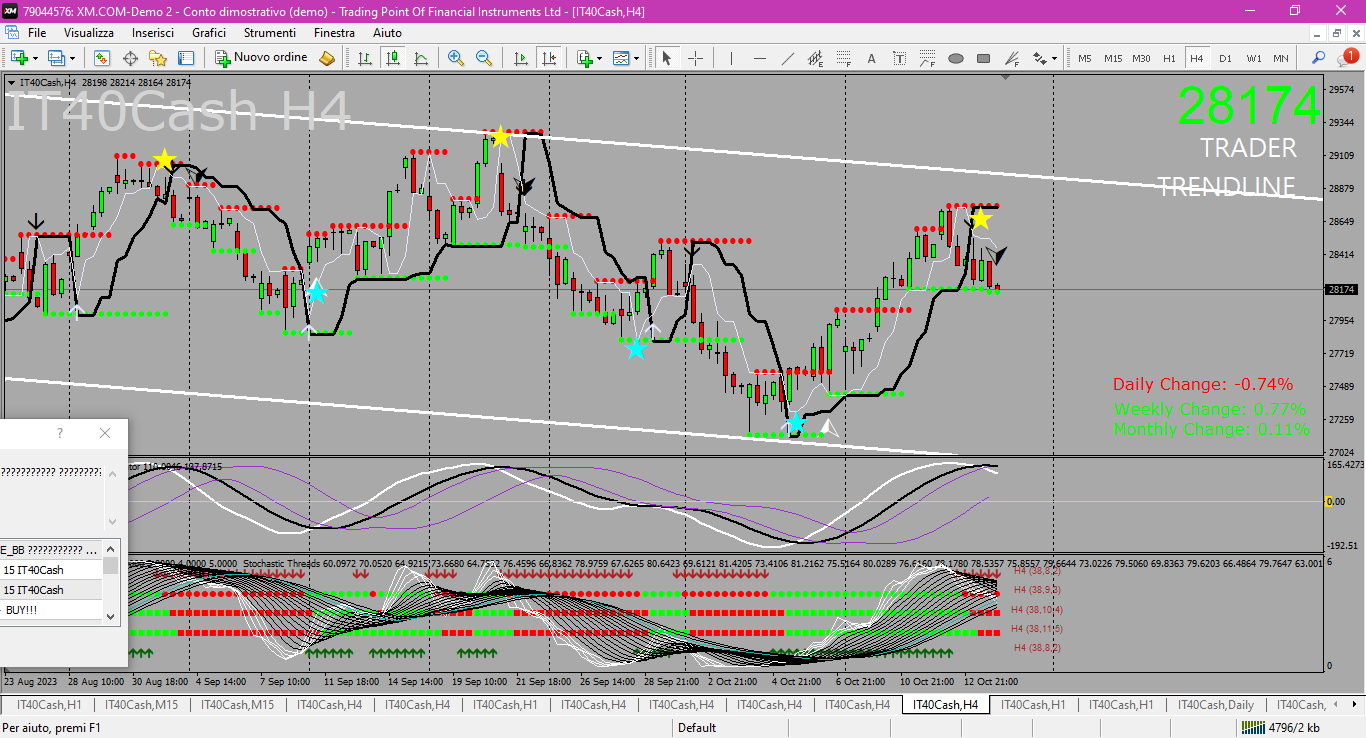Screen dimensions: 1366x738
Task: Open the MetaEditor book icon
Action: [x=327, y=58]
